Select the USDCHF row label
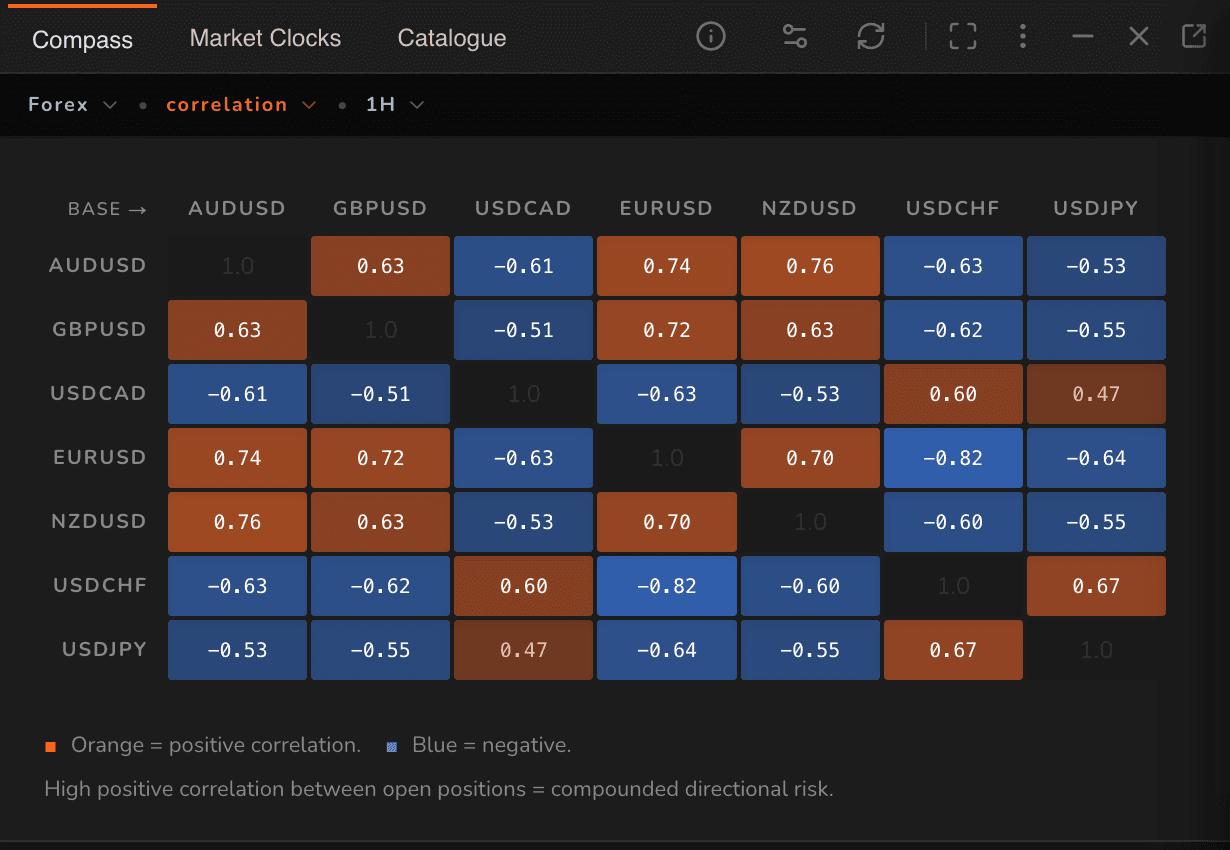This screenshot has height=850, width=1230. tap(100, 585)
